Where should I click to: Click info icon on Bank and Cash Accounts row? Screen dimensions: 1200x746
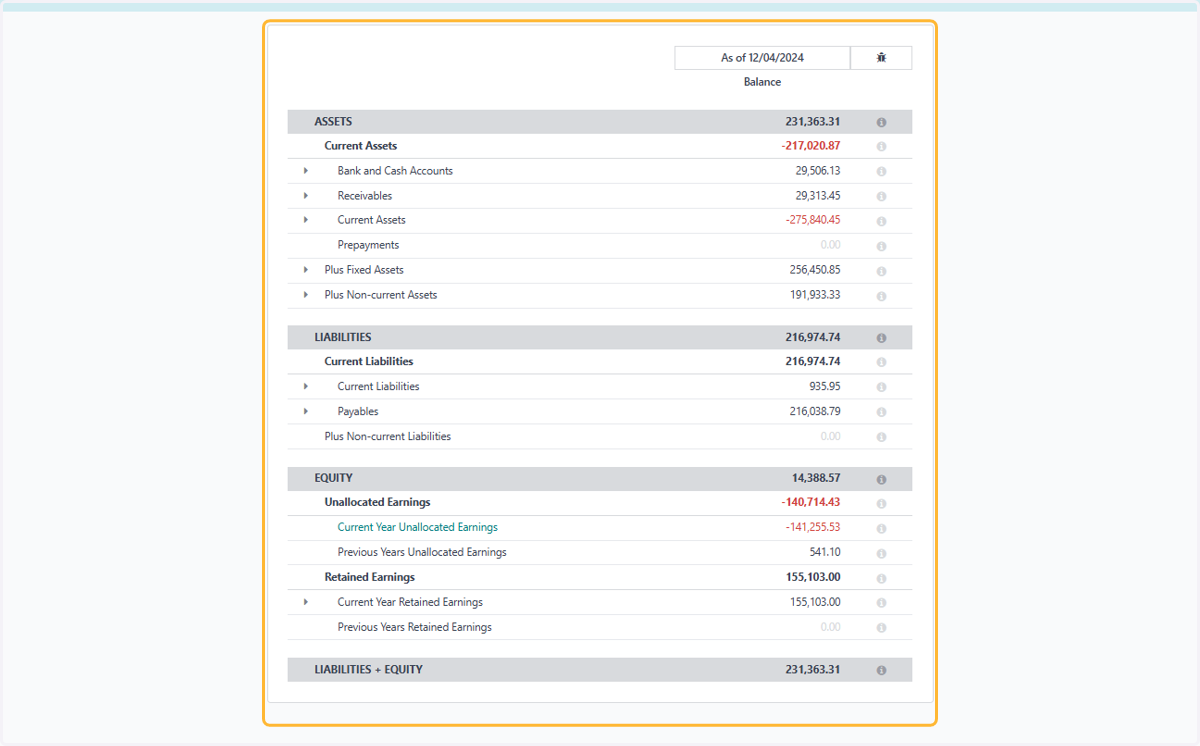[x=881, y=171]
